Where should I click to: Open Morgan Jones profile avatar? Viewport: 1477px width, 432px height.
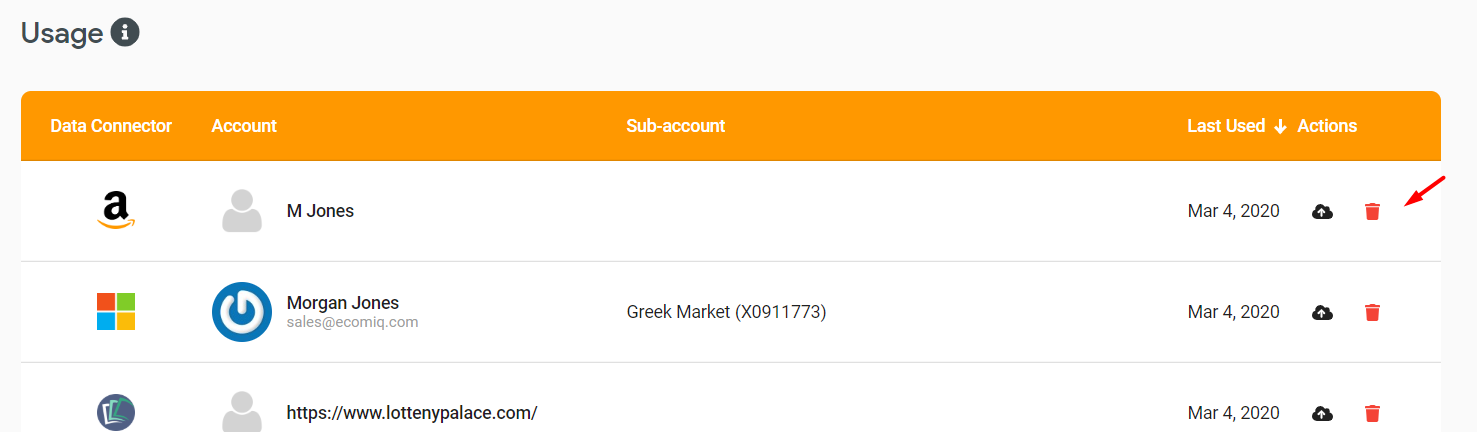[x=242, y=312]
